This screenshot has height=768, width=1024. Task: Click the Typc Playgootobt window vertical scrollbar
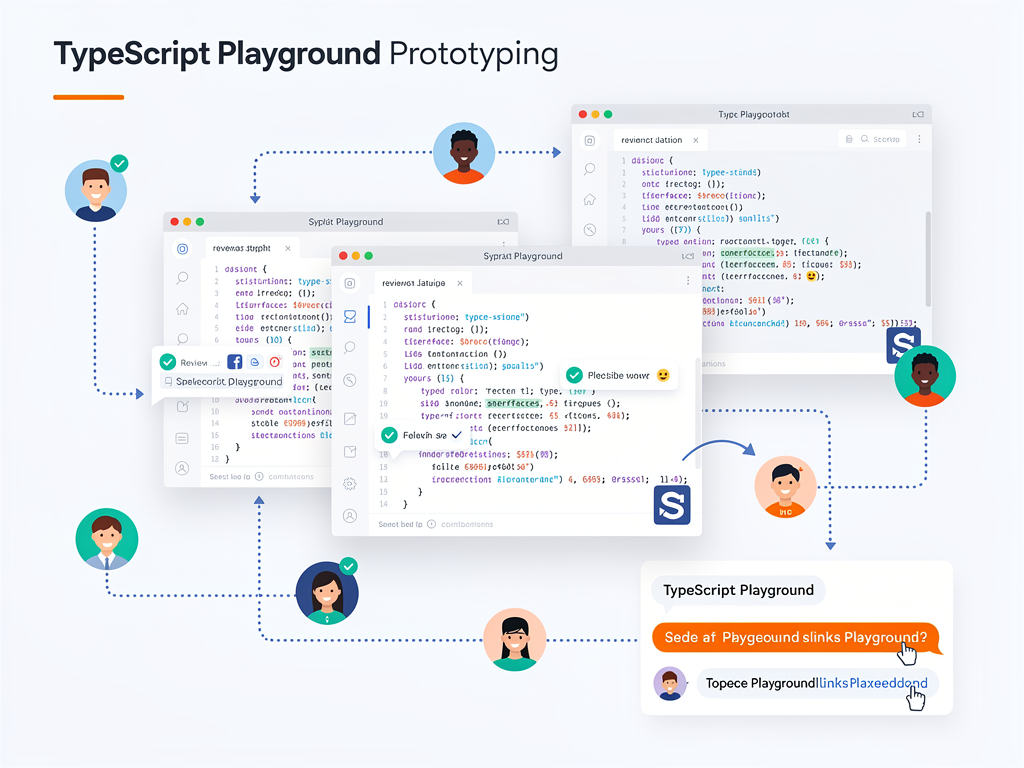[x=927, y=259]
